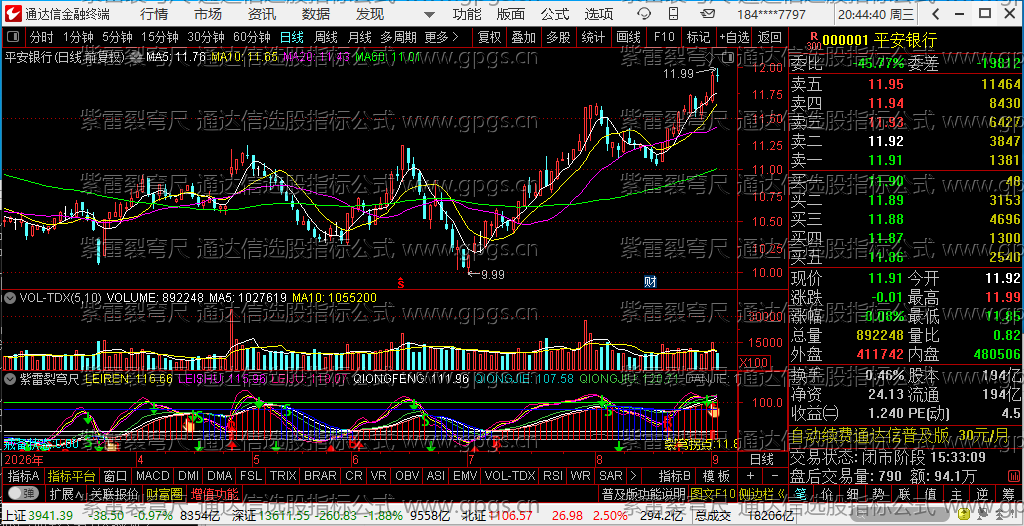Viewport: 1024px width, 526px height.
Task: Expand 更多 period options
Action: 441,37
